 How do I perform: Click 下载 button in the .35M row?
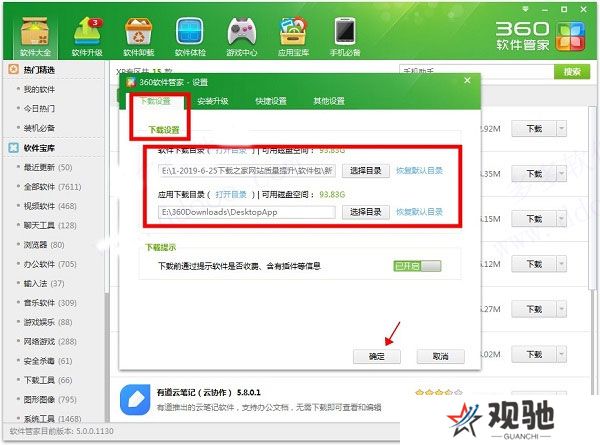point(534,174)
